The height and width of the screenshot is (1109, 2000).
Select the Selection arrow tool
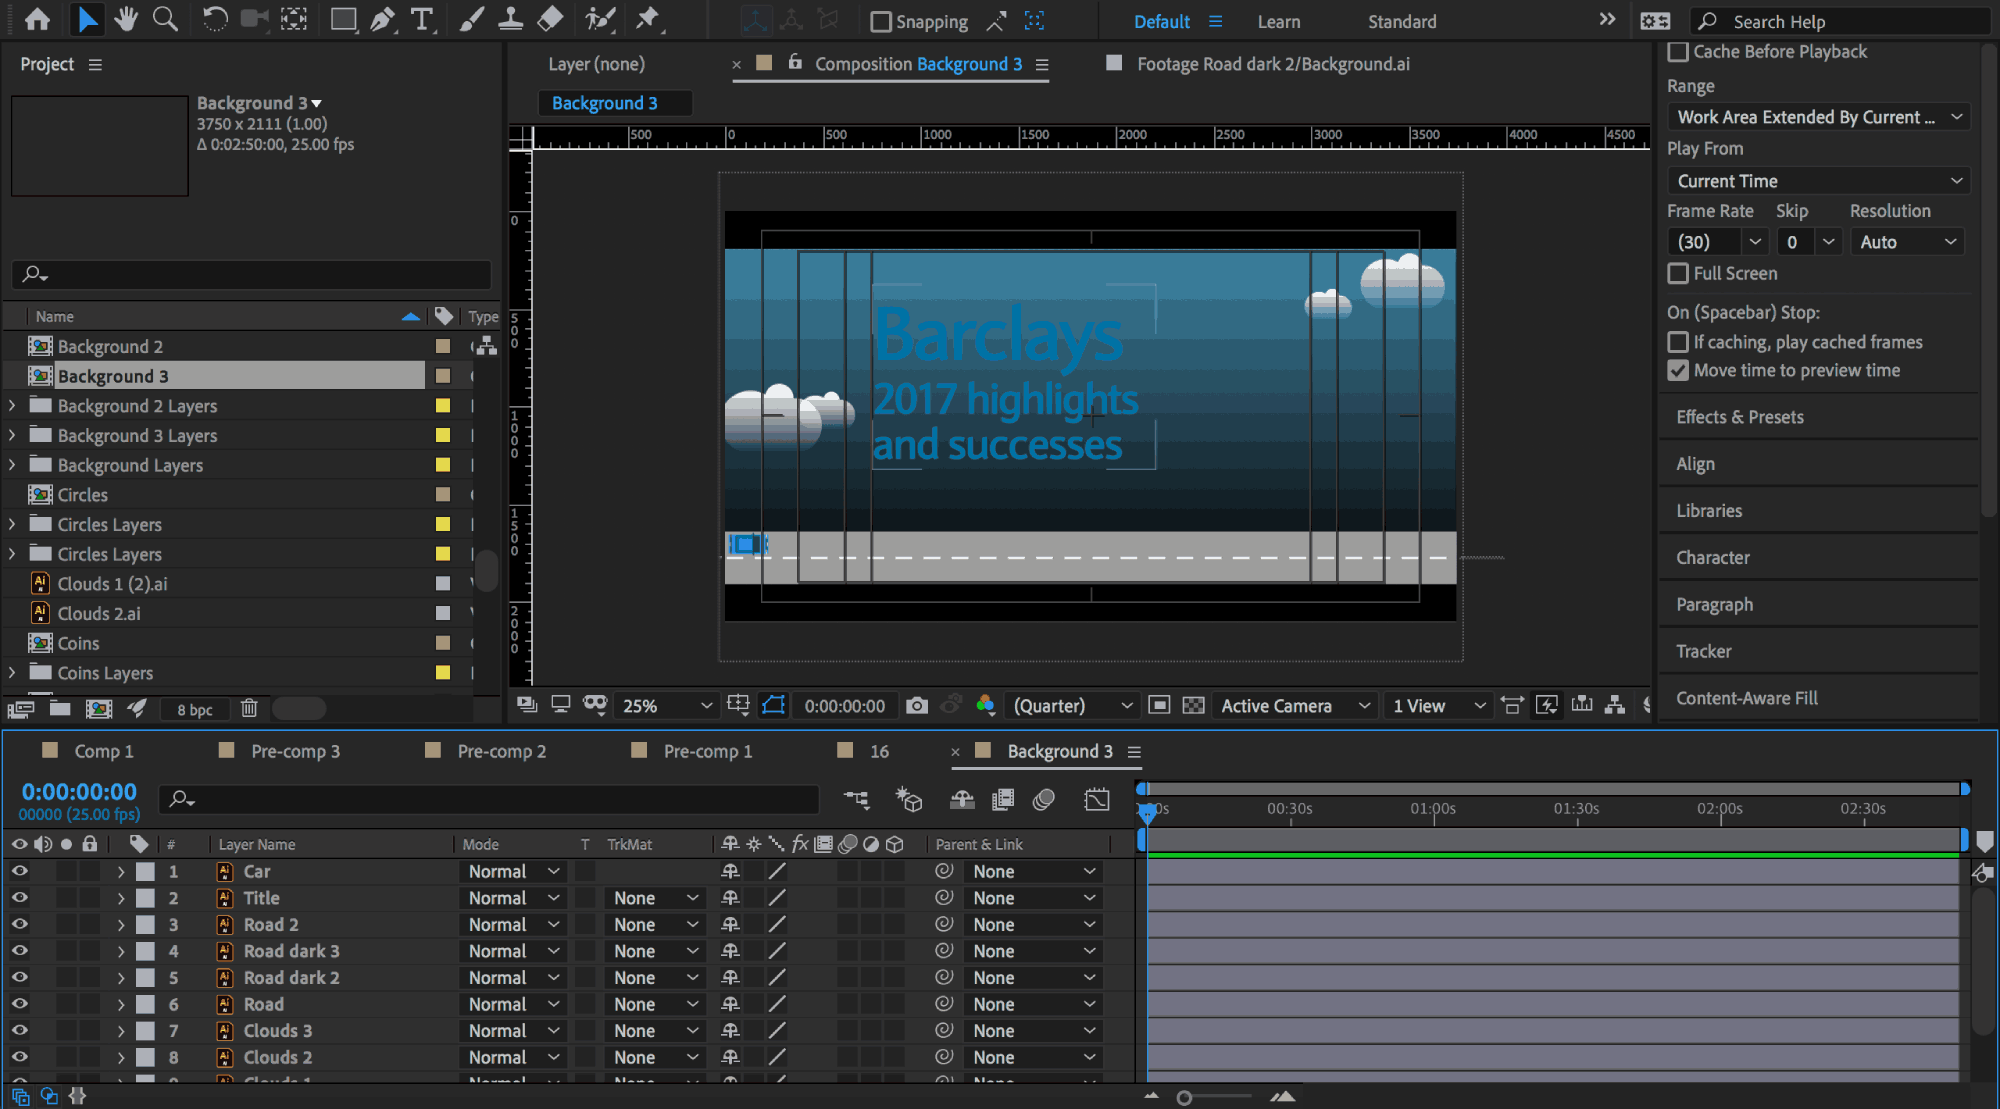tap(87, 19)
